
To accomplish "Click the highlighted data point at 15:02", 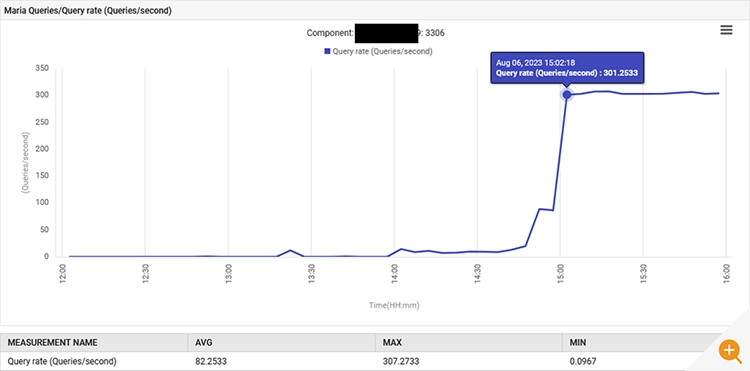I will click(567, 95).
